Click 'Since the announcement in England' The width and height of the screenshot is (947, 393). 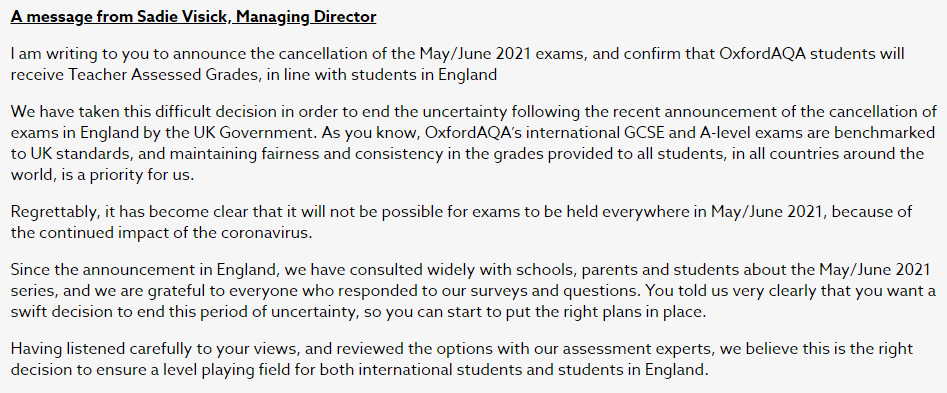pos(142,269)
